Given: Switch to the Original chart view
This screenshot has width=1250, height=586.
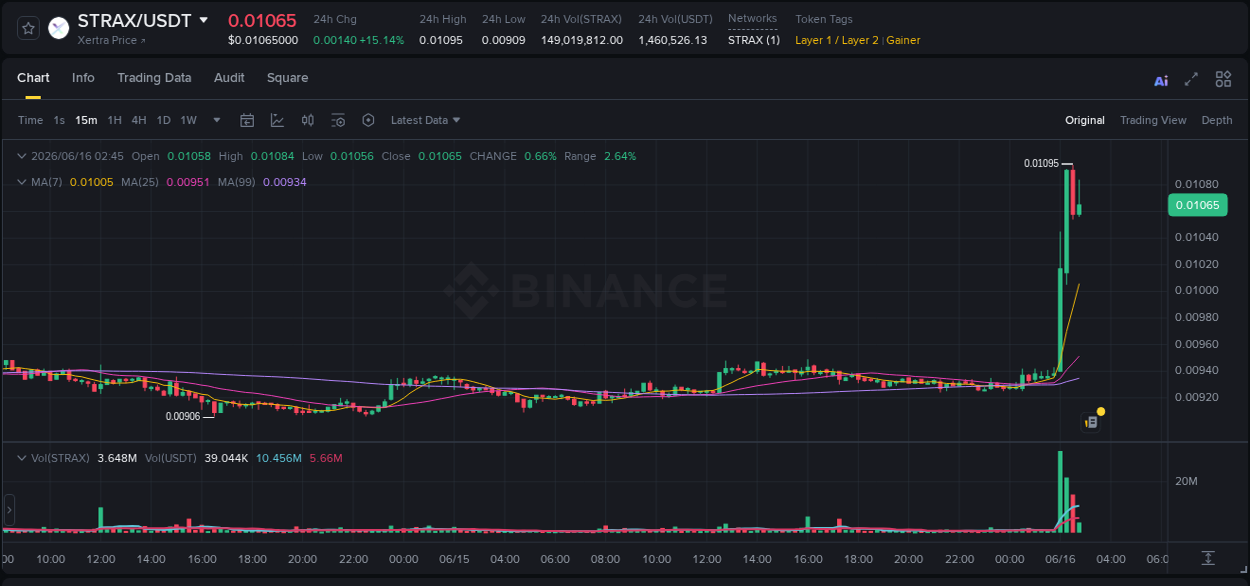Looking at the screenshot, I should click(x=1085, y=120).
